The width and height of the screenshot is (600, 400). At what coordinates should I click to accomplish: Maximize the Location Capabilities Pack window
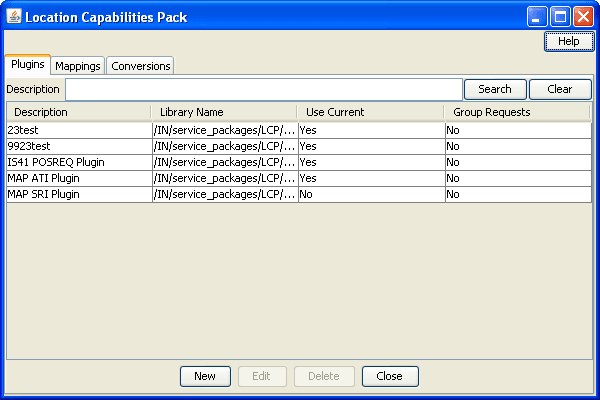point(560,17)
